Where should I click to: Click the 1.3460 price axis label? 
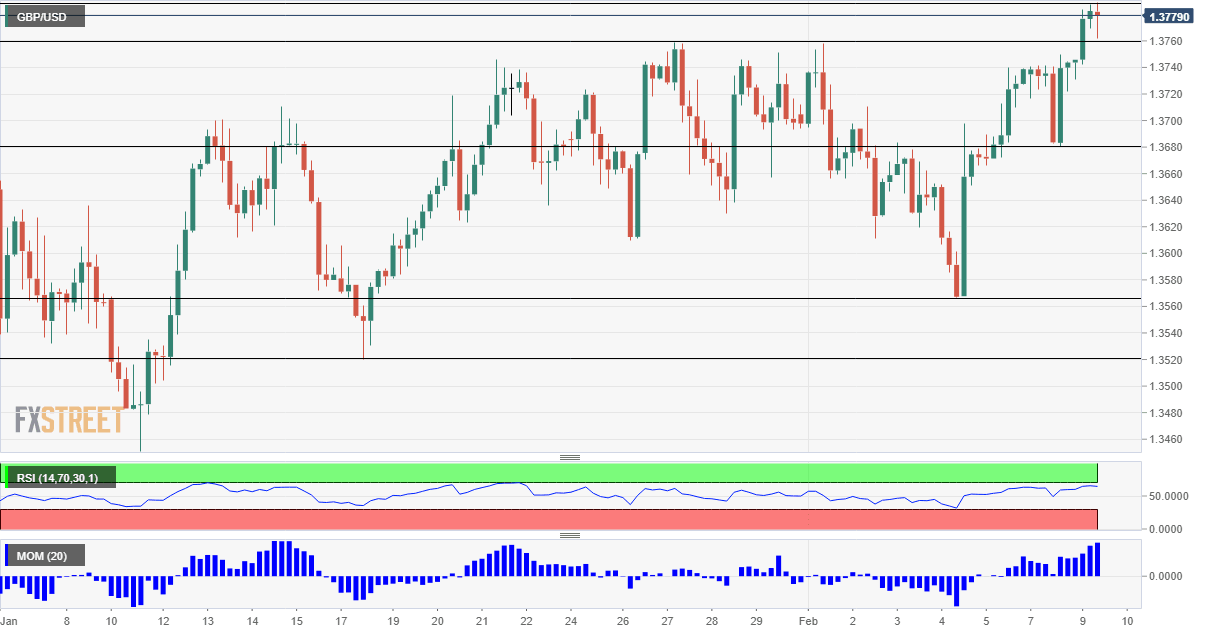(1166, 440)
